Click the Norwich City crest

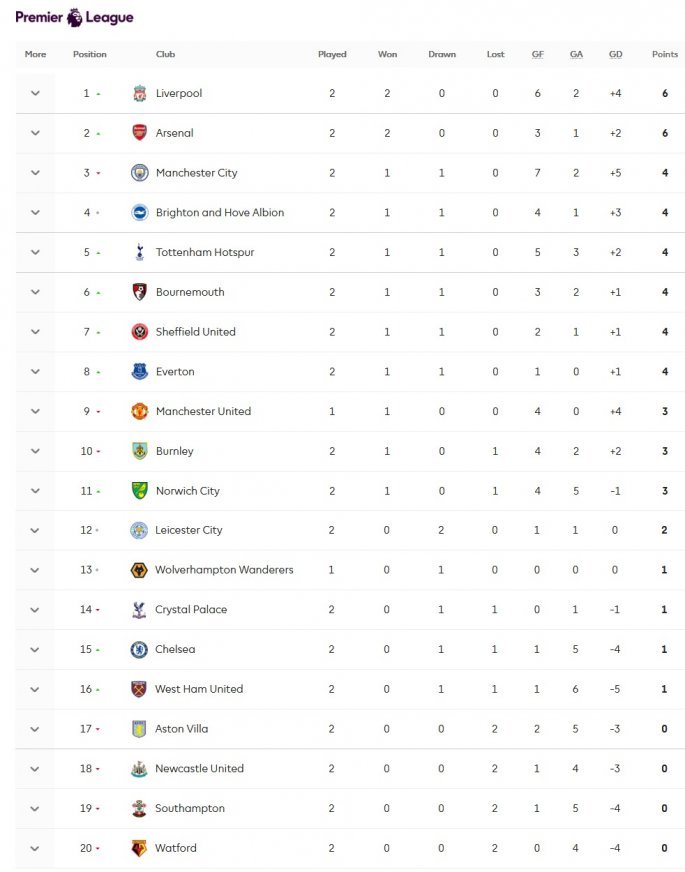click(x=139, y=491)
